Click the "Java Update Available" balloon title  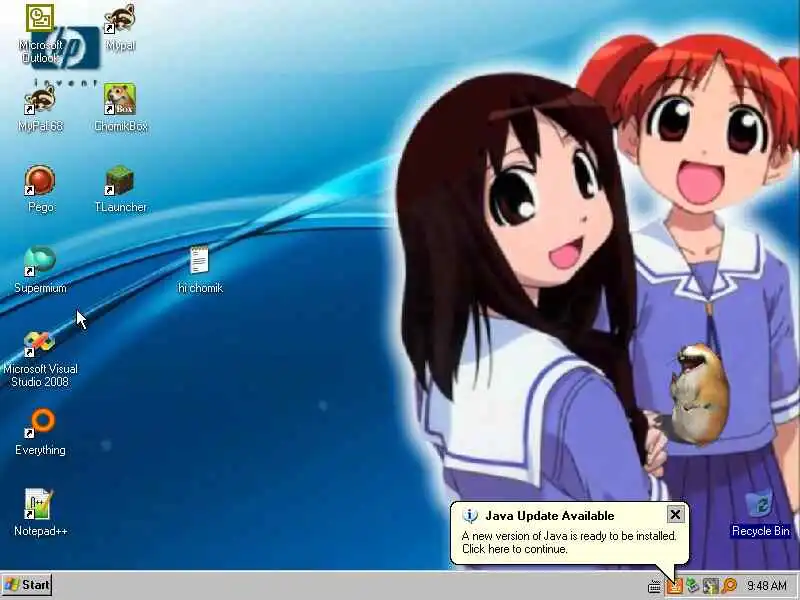[x=549, y=516]
